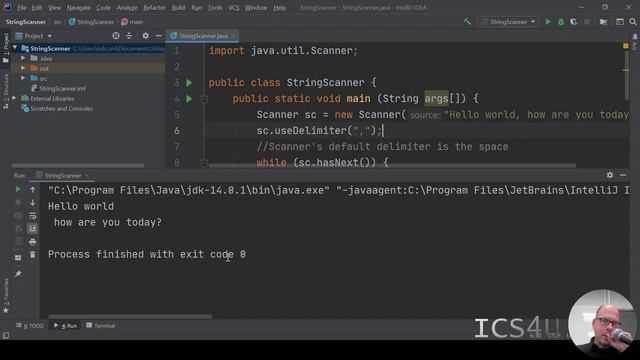Hide the Project tool window
Image resolution: width=640 pixels, height=360 pixels.
click(158, 36)
